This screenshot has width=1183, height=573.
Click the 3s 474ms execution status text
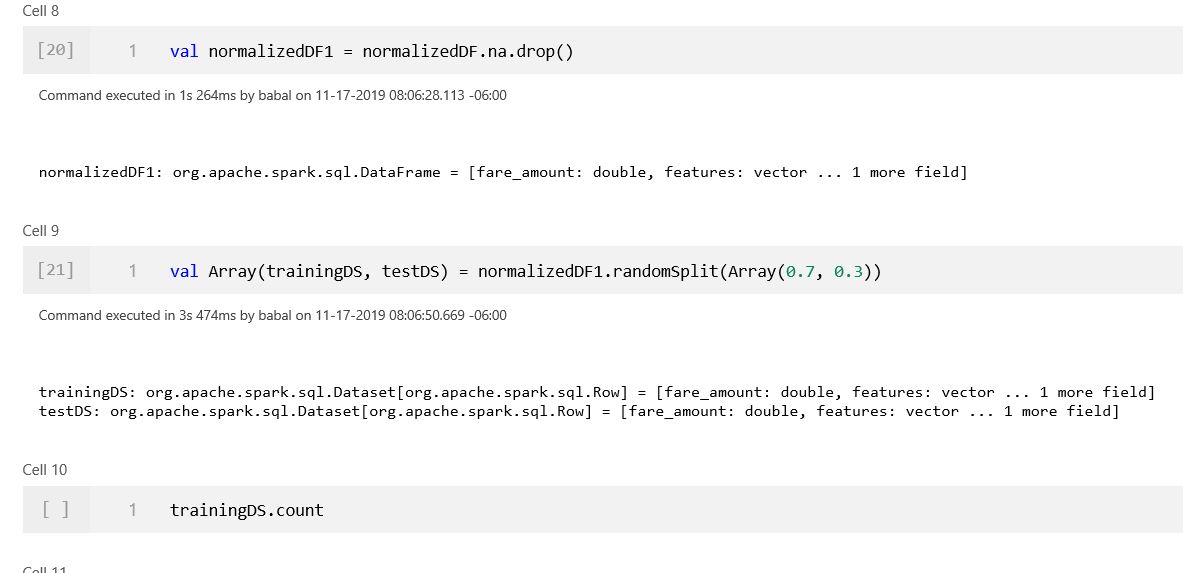(272, 315)
